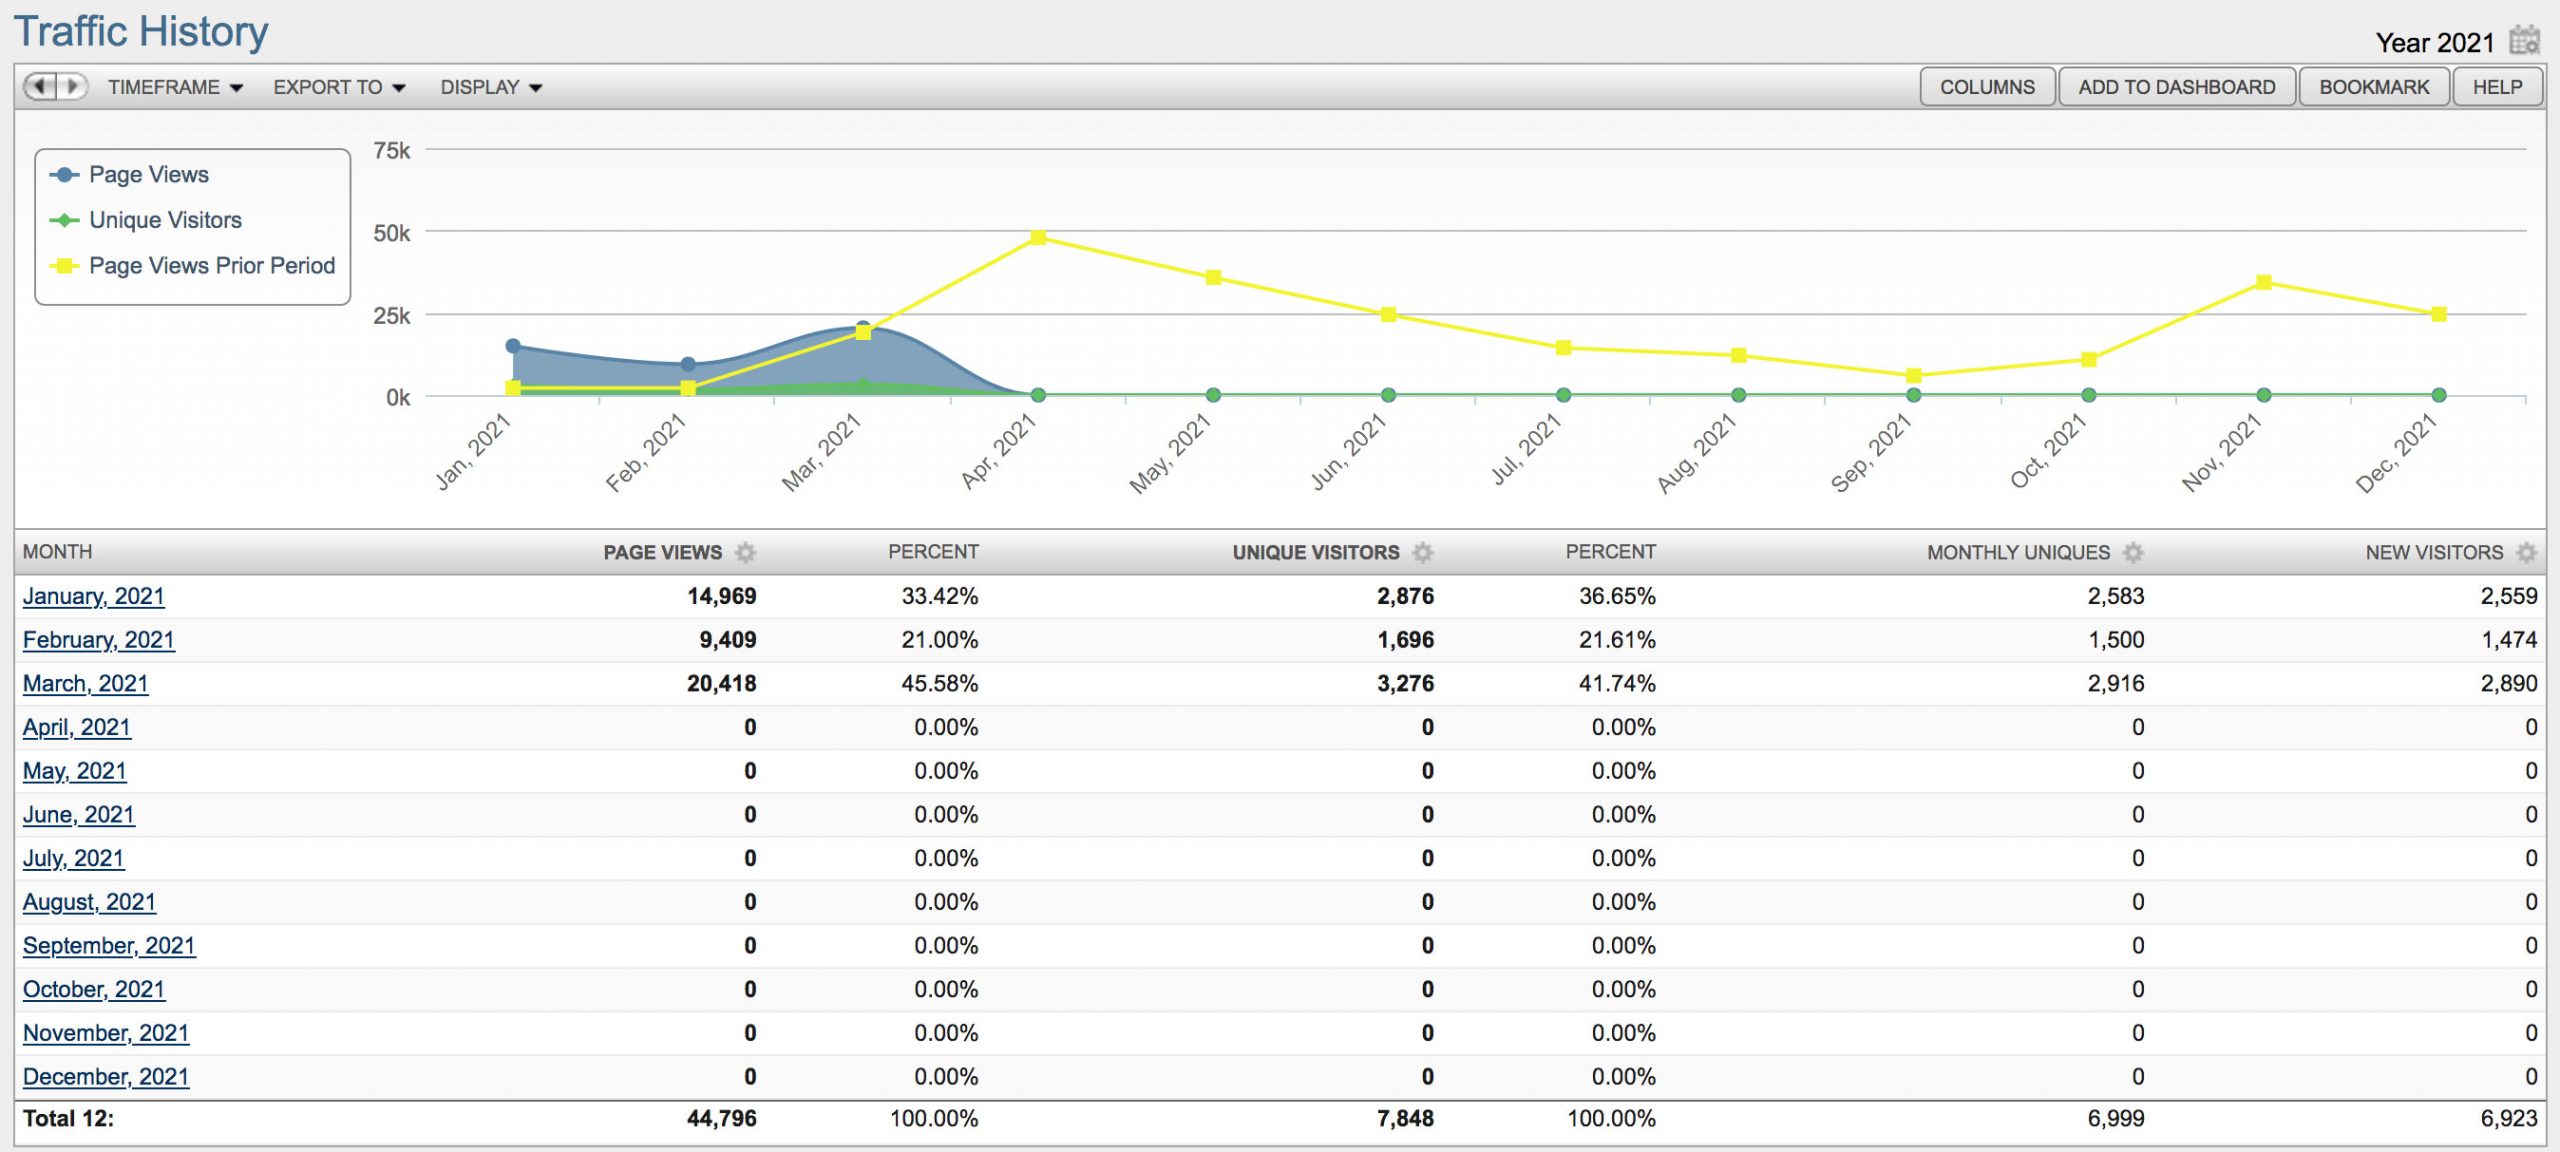Viewport: 2560px width, 1152px height.
Task: Open the July, 2021 link
Action: (x=74, y=858)
